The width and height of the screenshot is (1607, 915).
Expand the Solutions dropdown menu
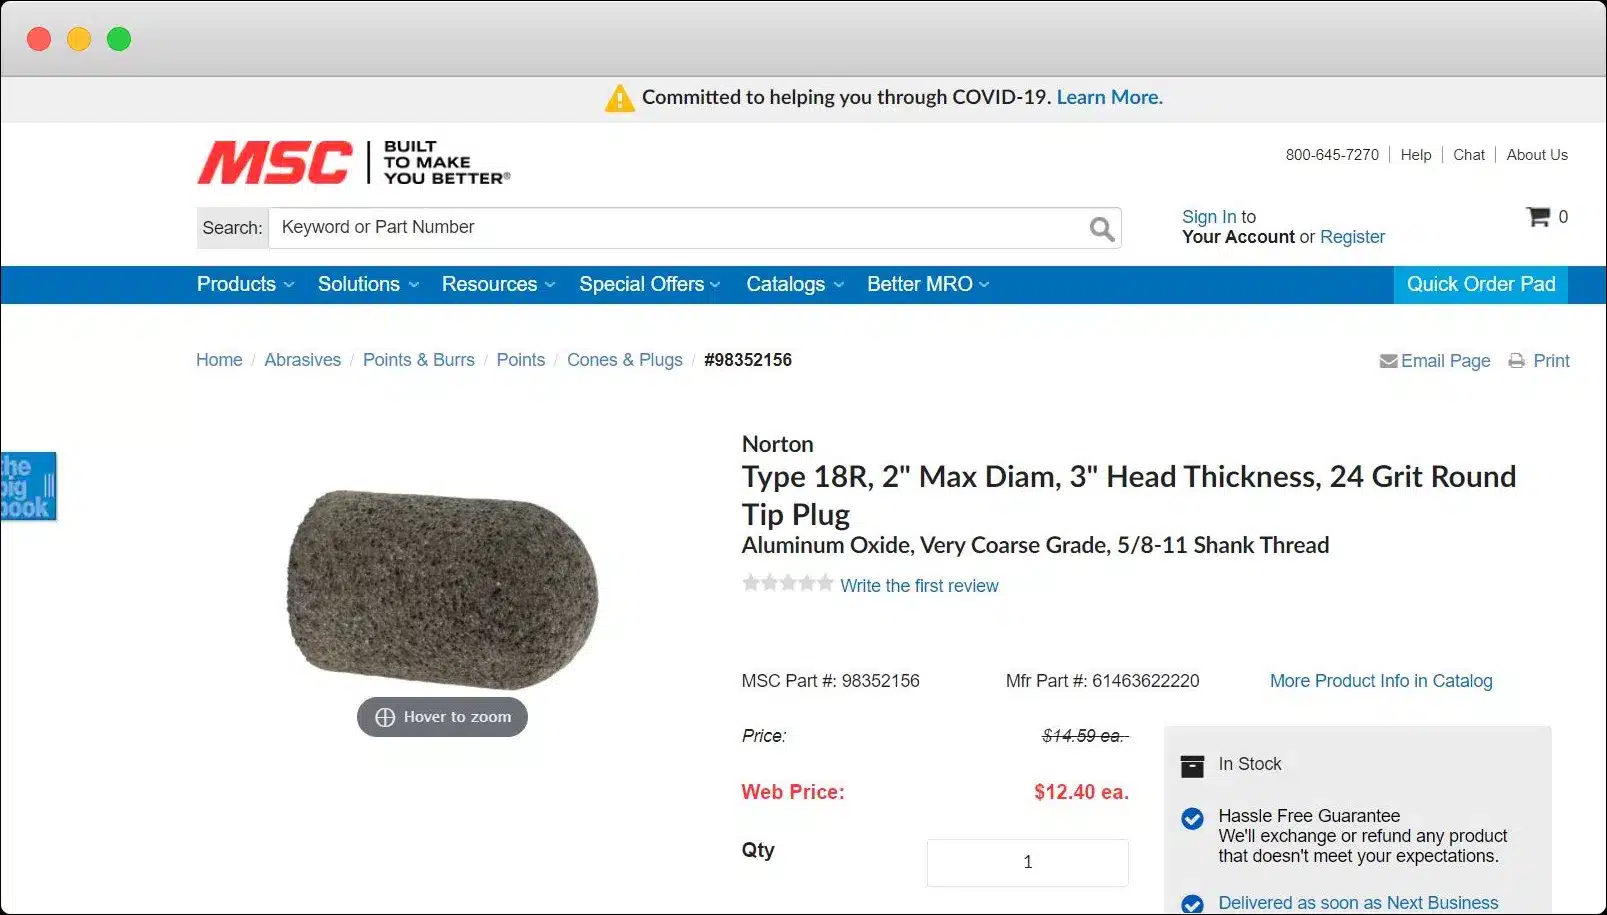(368, 285)
